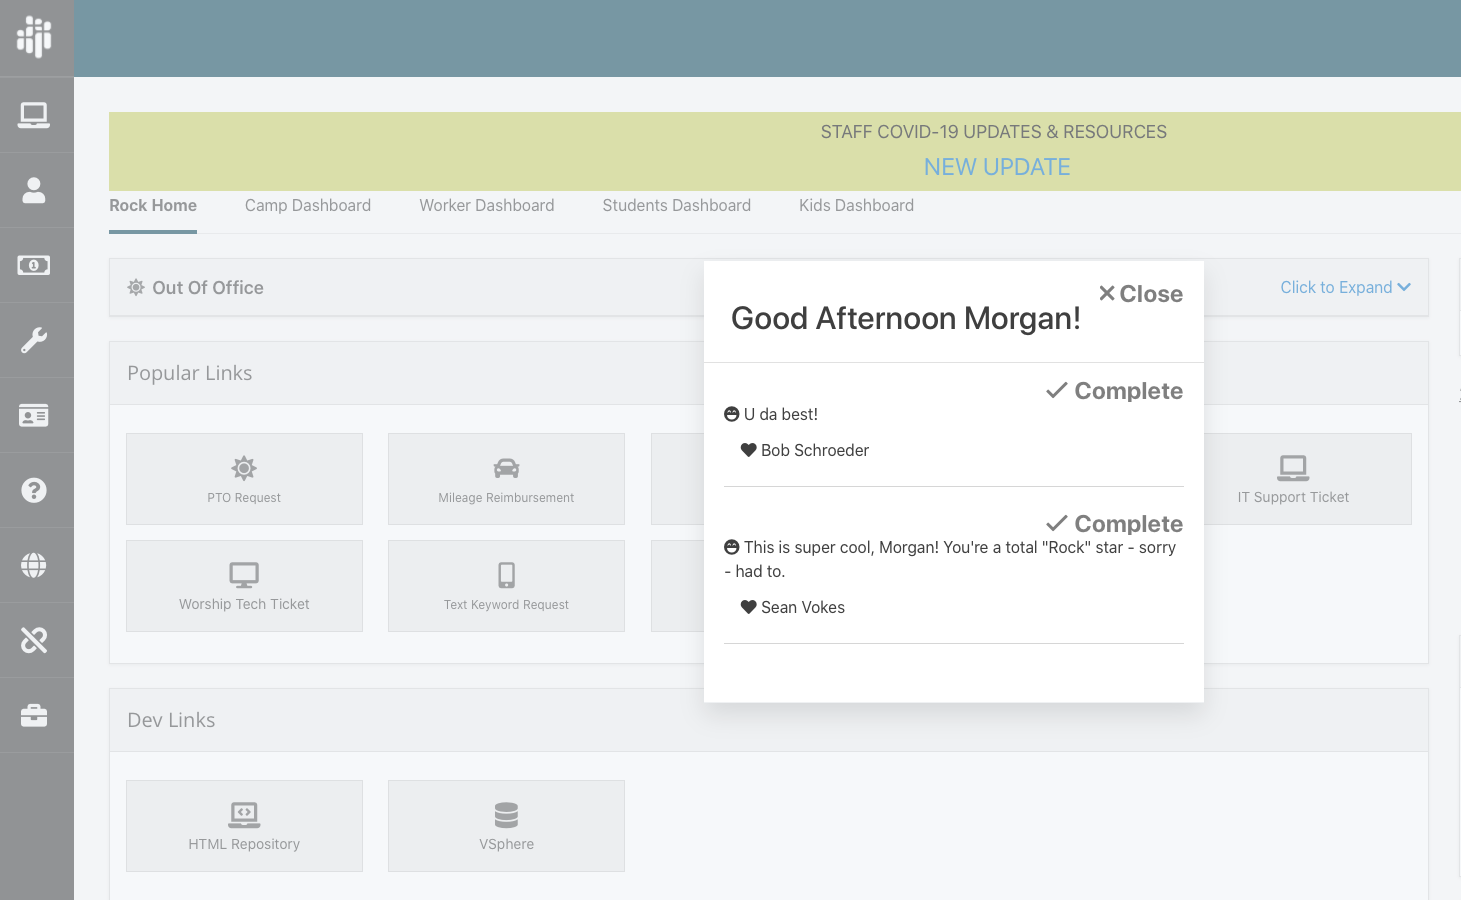Click the 'Out Of Office' title text

point(208,287)
